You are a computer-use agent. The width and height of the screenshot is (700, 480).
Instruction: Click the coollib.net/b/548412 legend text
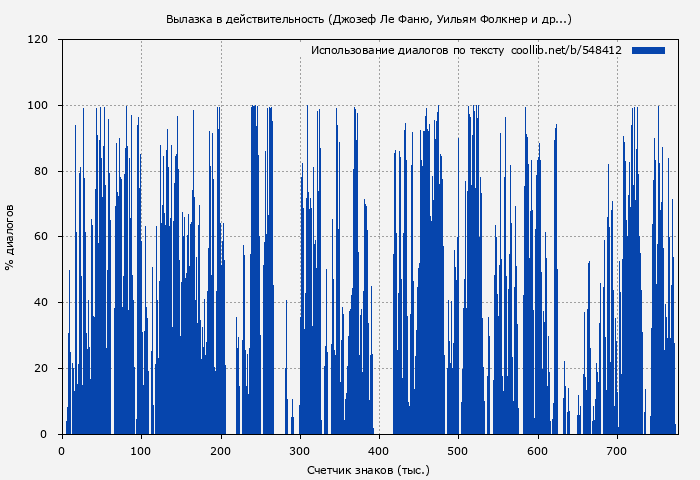[566, 50]
